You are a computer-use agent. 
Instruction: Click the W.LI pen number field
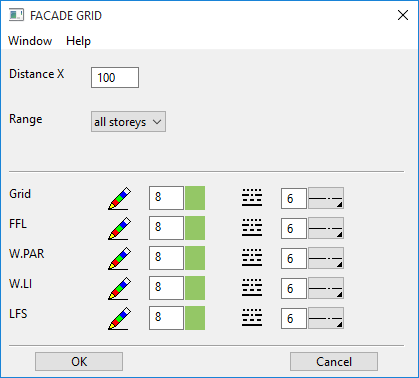(x=166, y=288)
